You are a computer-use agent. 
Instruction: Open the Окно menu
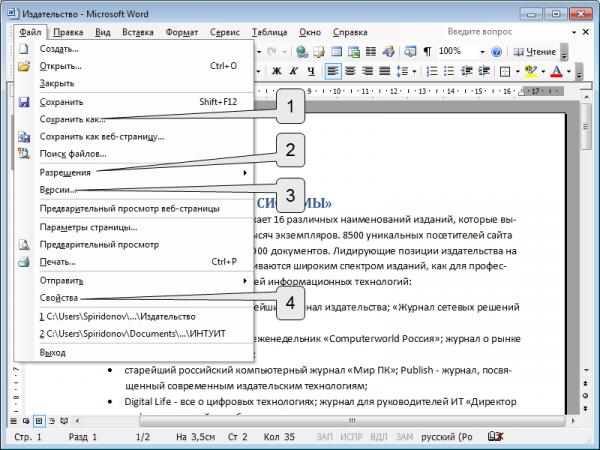tap(310, 32)
